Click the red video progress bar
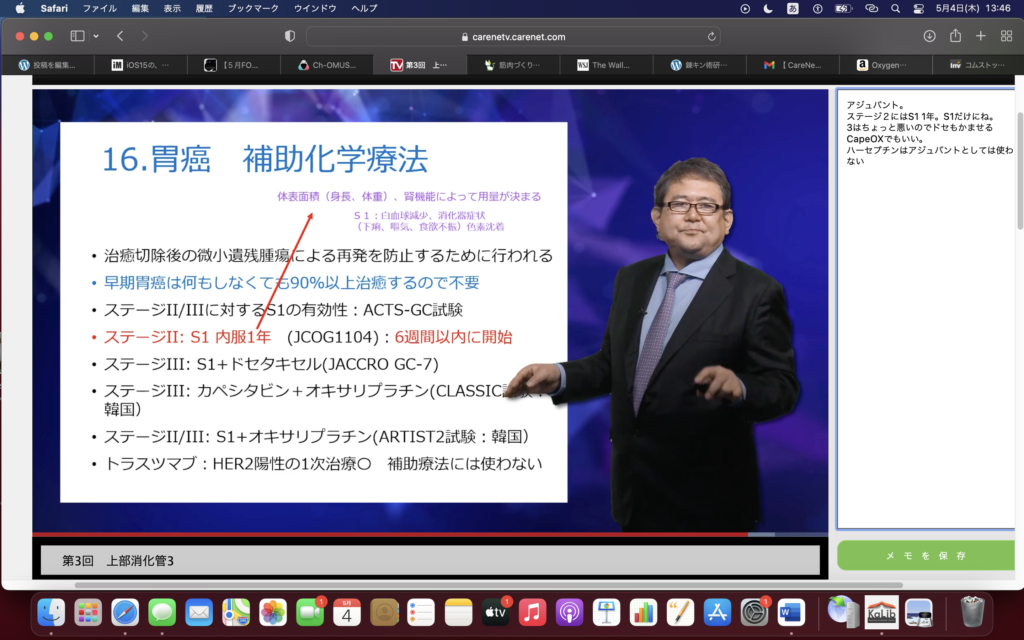The width and height of the screenshot is (1024, 640). [400, 535]
